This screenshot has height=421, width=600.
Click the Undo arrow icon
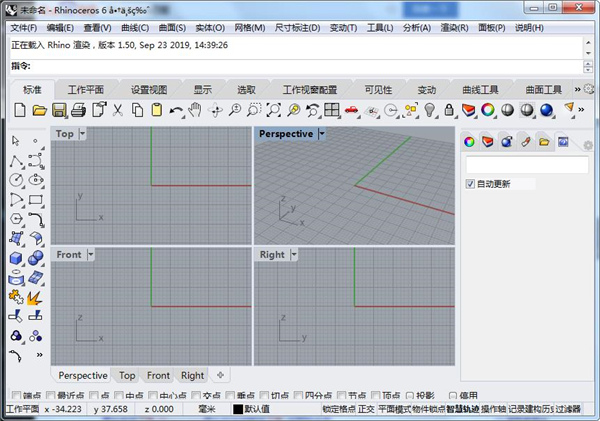click(x=176, y=110)
